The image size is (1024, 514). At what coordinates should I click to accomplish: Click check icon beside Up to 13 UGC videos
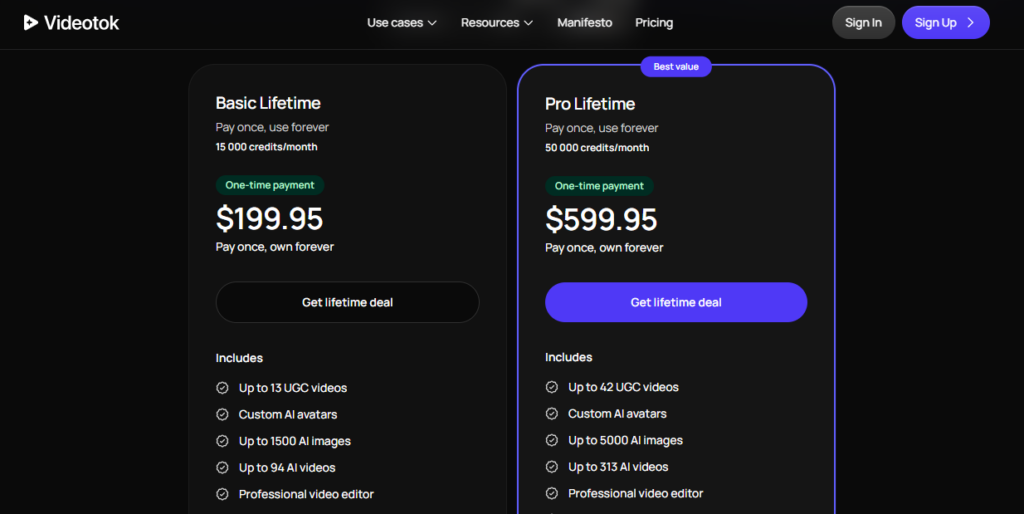tap(222, 388)
